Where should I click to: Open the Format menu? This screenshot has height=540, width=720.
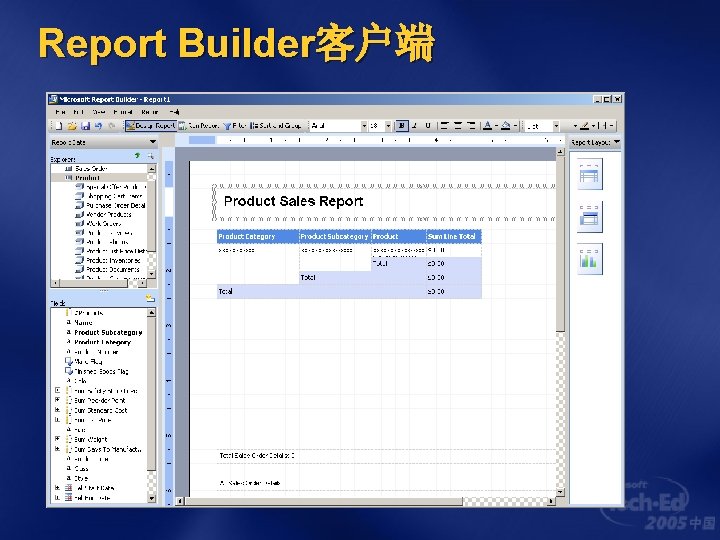click(x=123, y=112)
